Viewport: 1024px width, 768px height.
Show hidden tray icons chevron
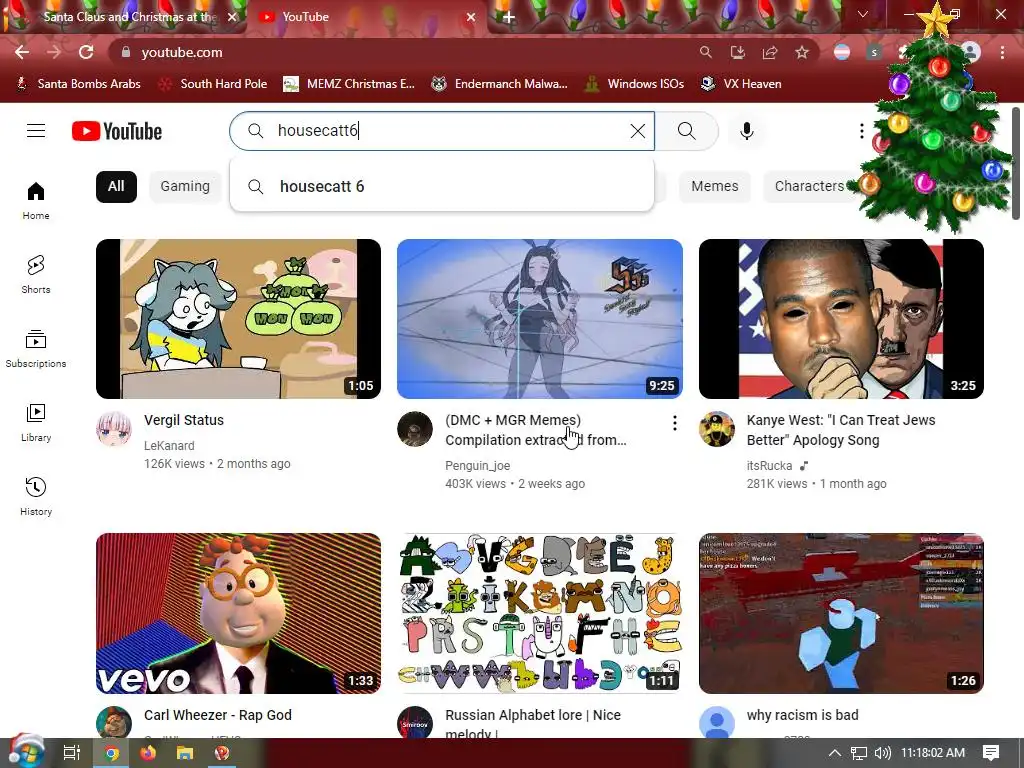pos(835,753)
